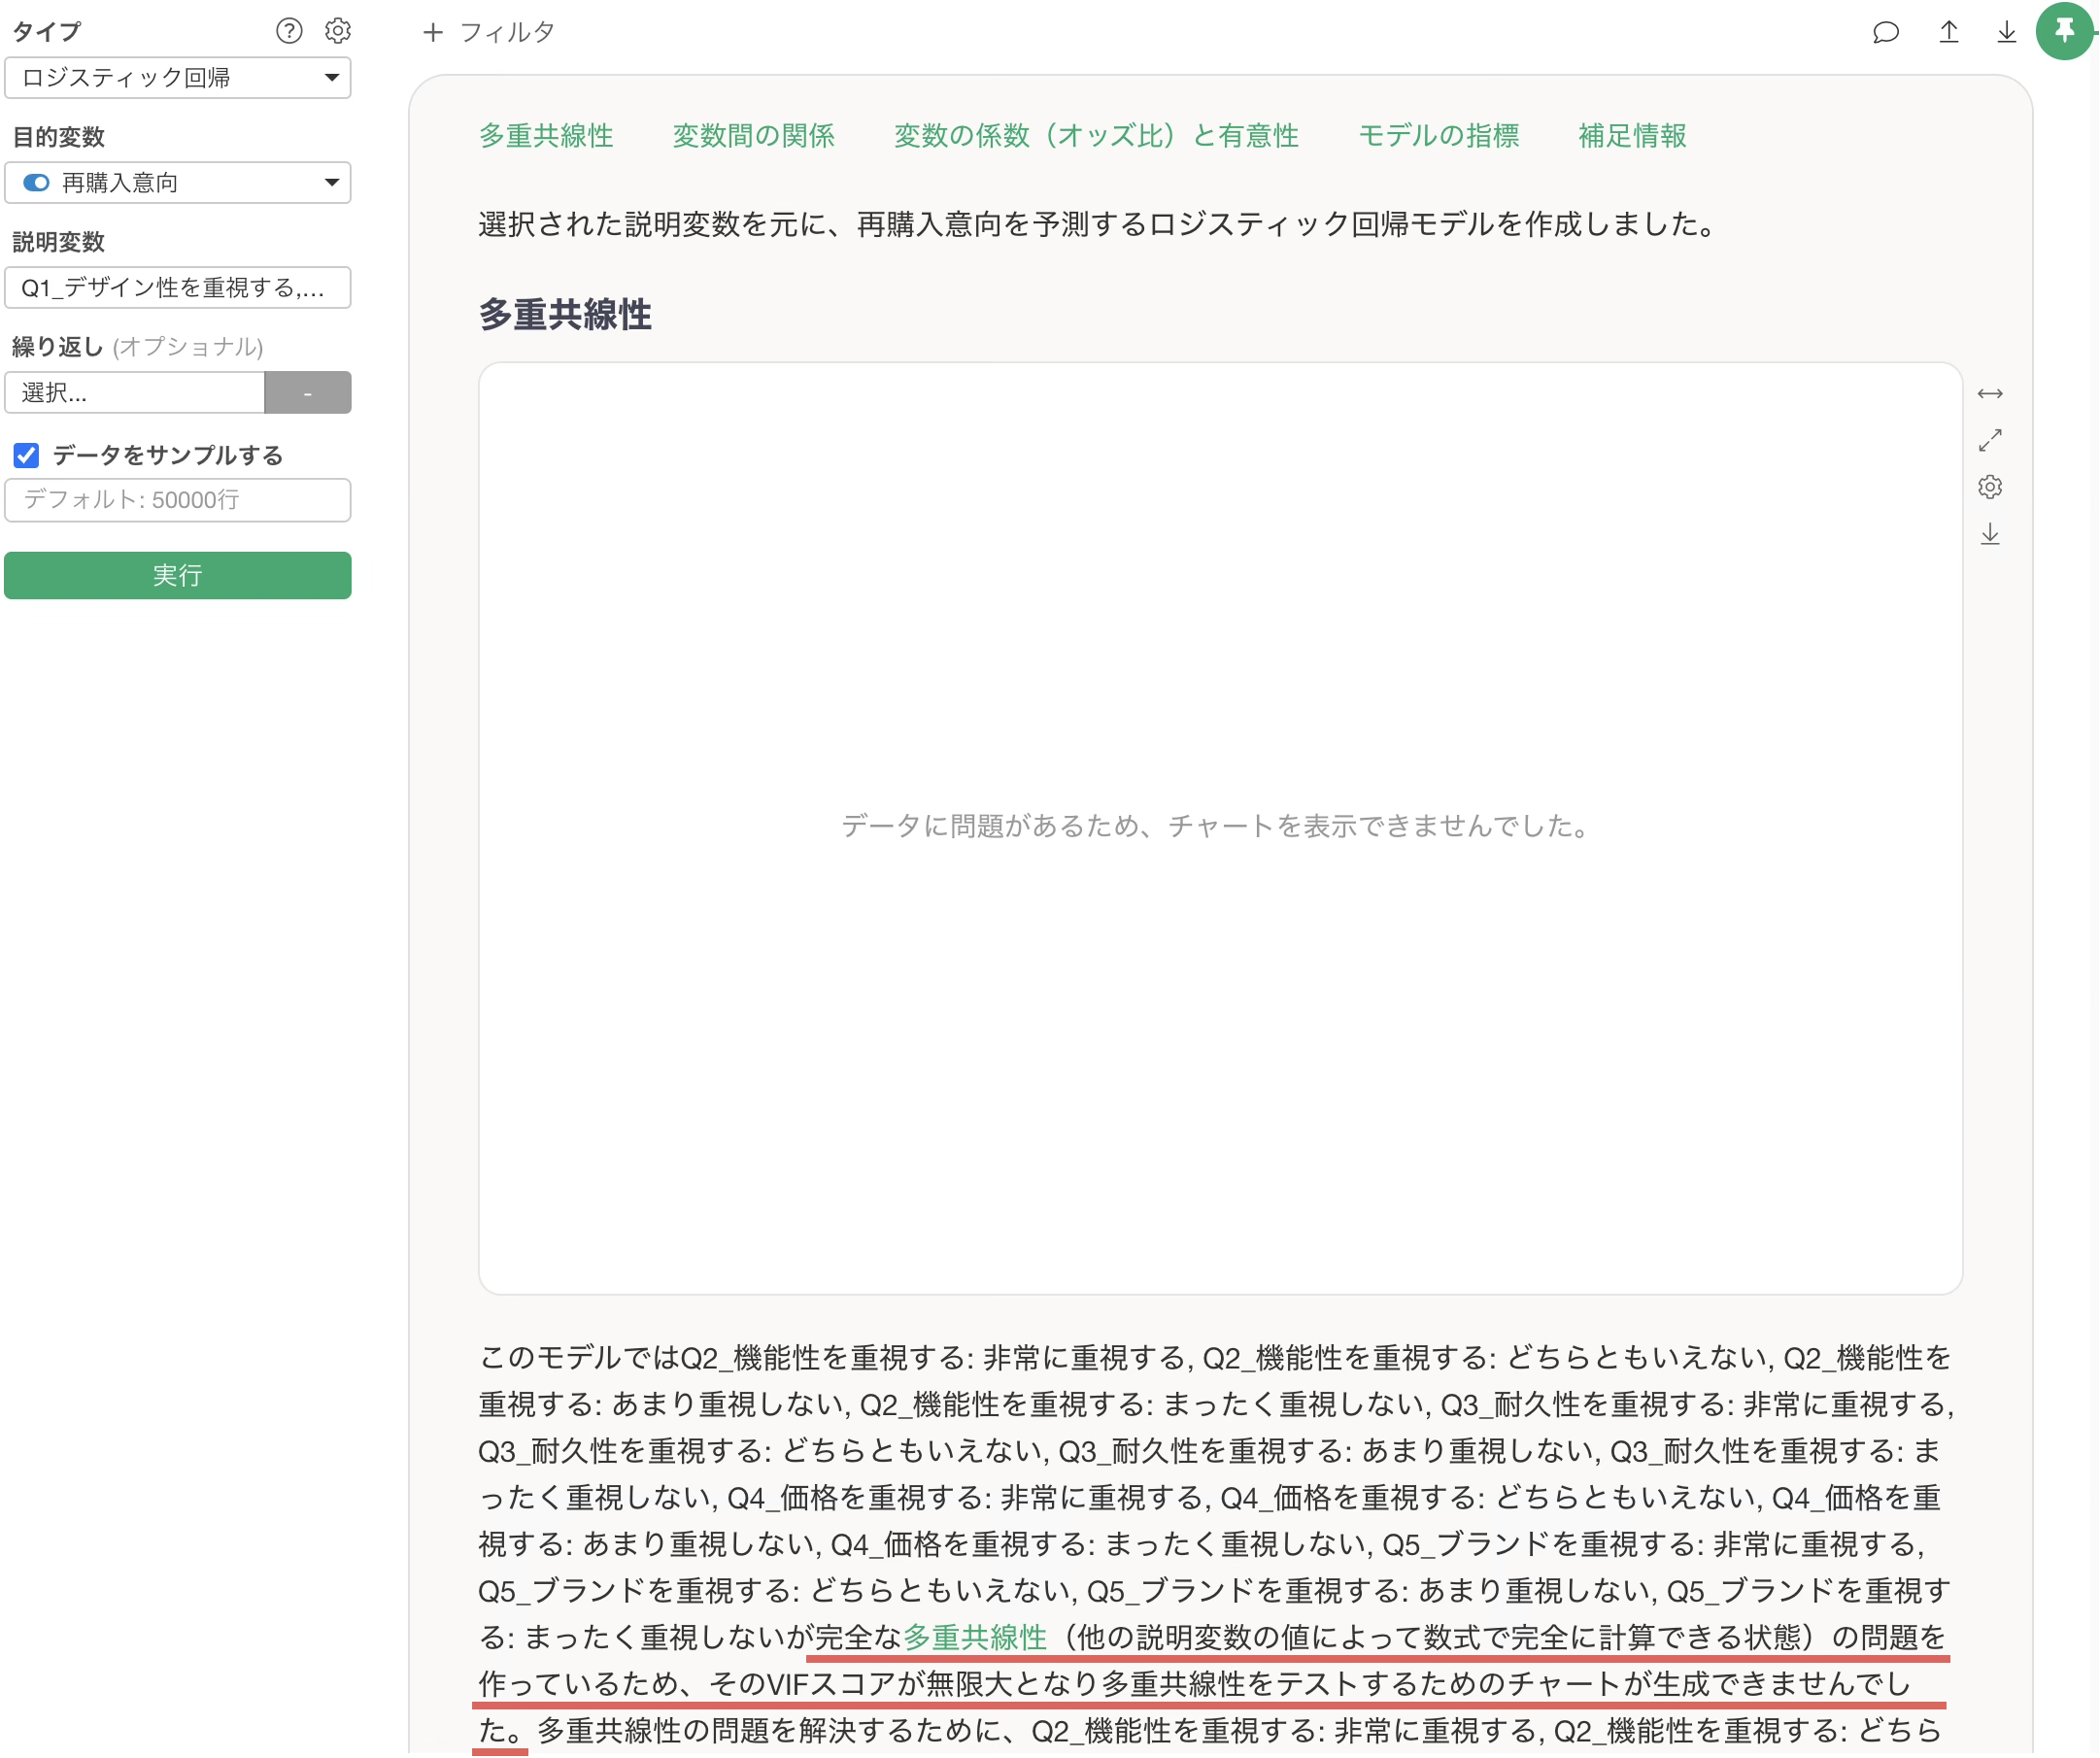Click the green pin button
The width and height of the screenshot is (2100, 1758).
(2064, 32)
